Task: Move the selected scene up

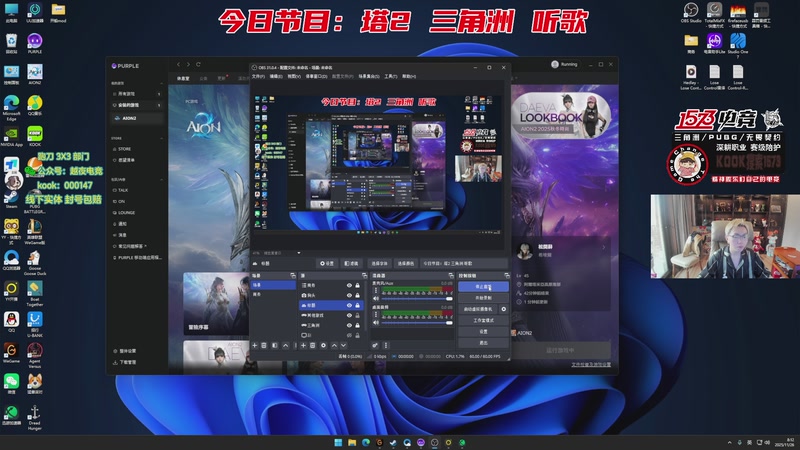Action: point(285,345)
